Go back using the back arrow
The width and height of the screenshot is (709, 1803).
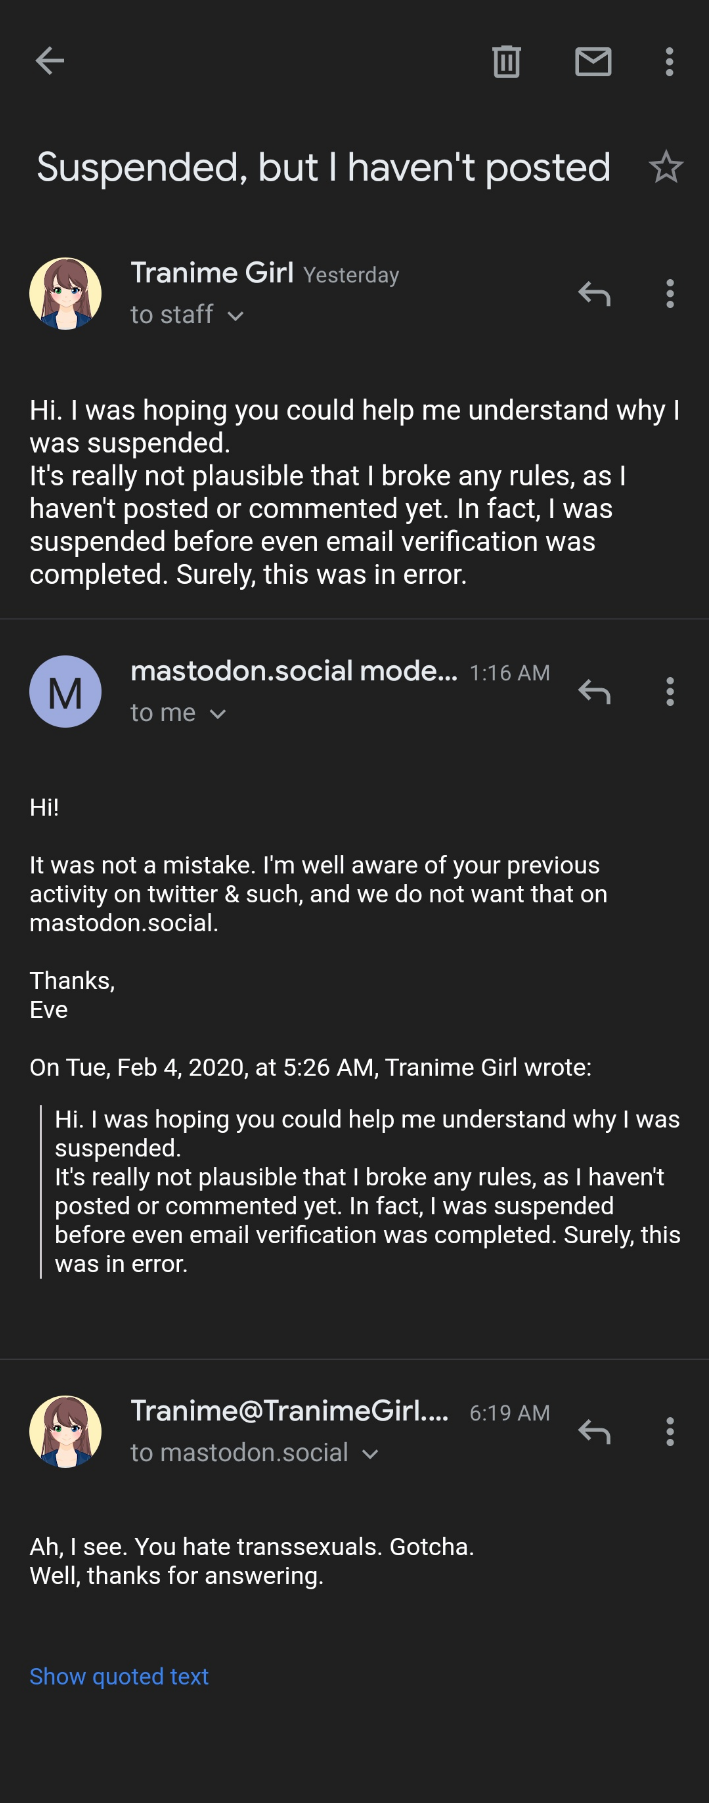(50, 61)
